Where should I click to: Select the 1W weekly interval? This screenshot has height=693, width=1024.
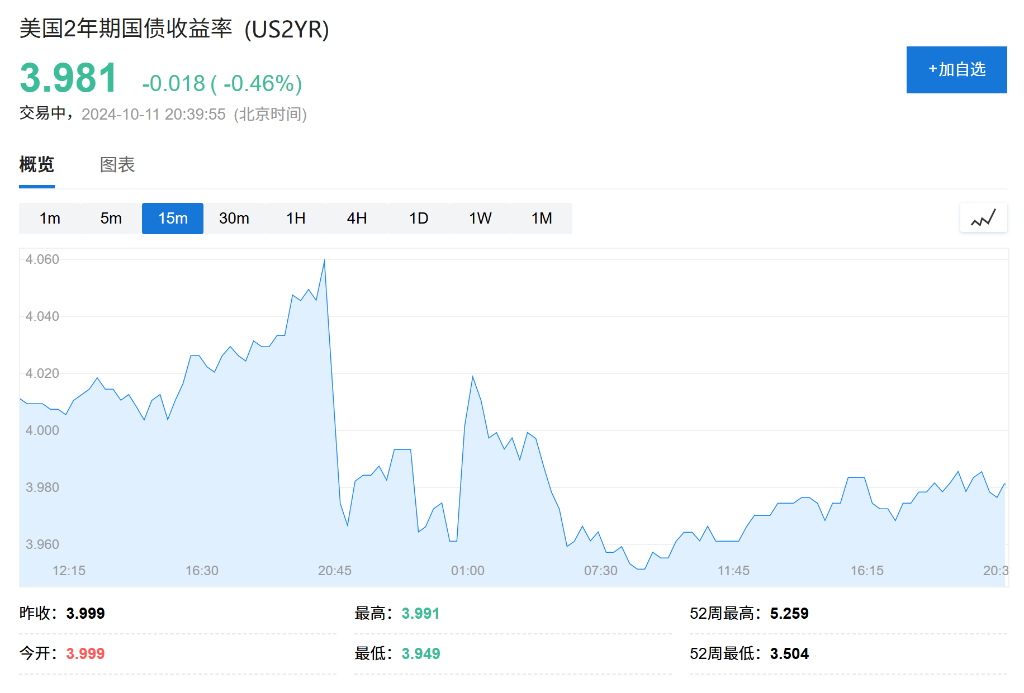point(480,218)
